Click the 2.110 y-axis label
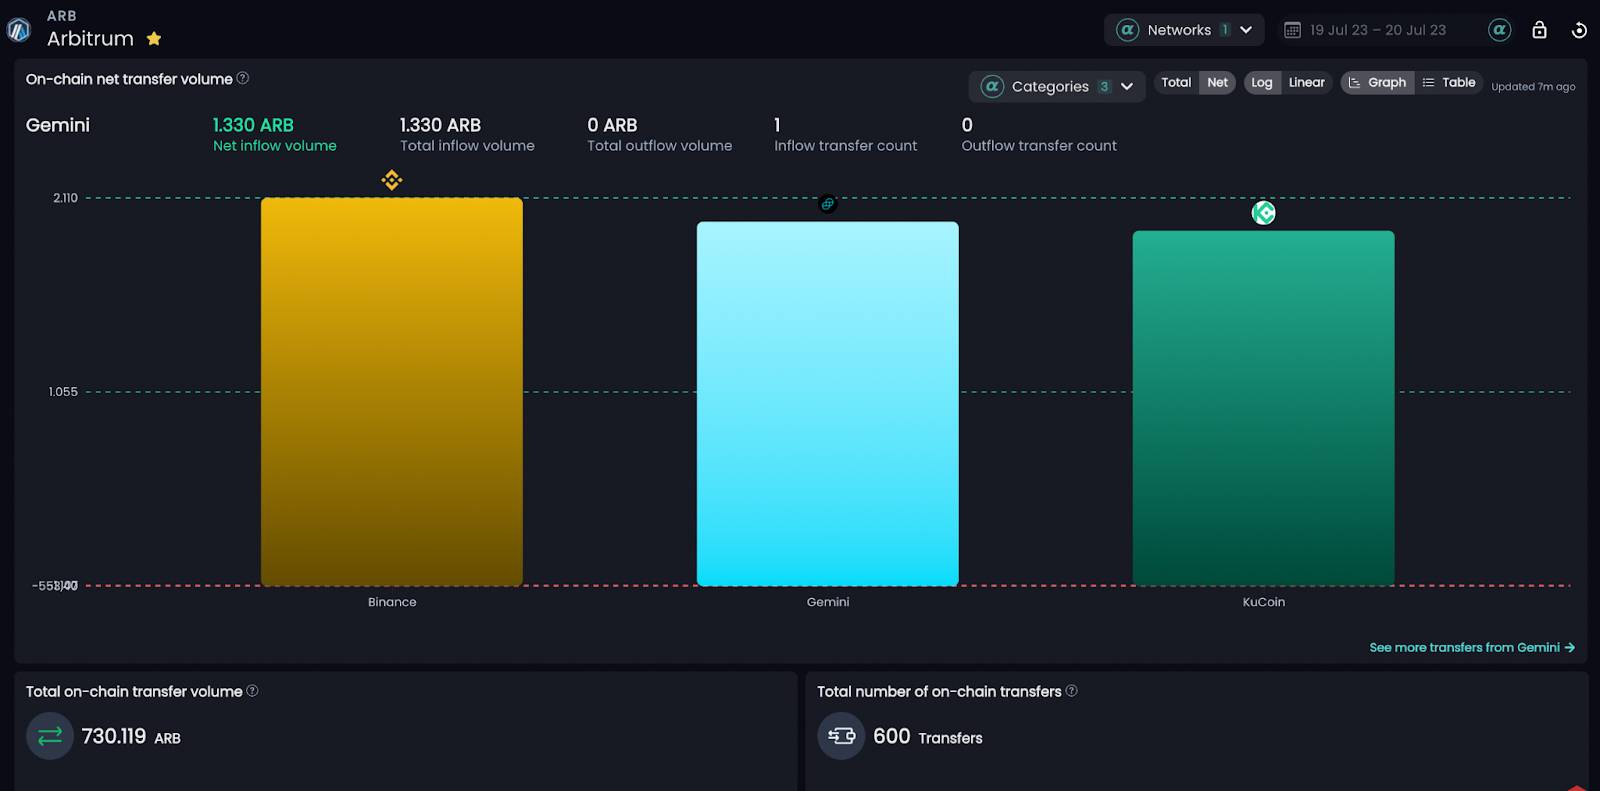Viewport: 1600px width, 791px height. [65, 198]
